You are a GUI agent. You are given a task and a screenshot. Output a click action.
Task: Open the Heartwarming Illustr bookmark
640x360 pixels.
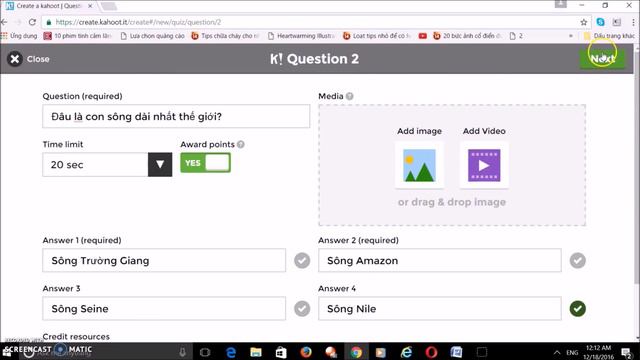301,36
